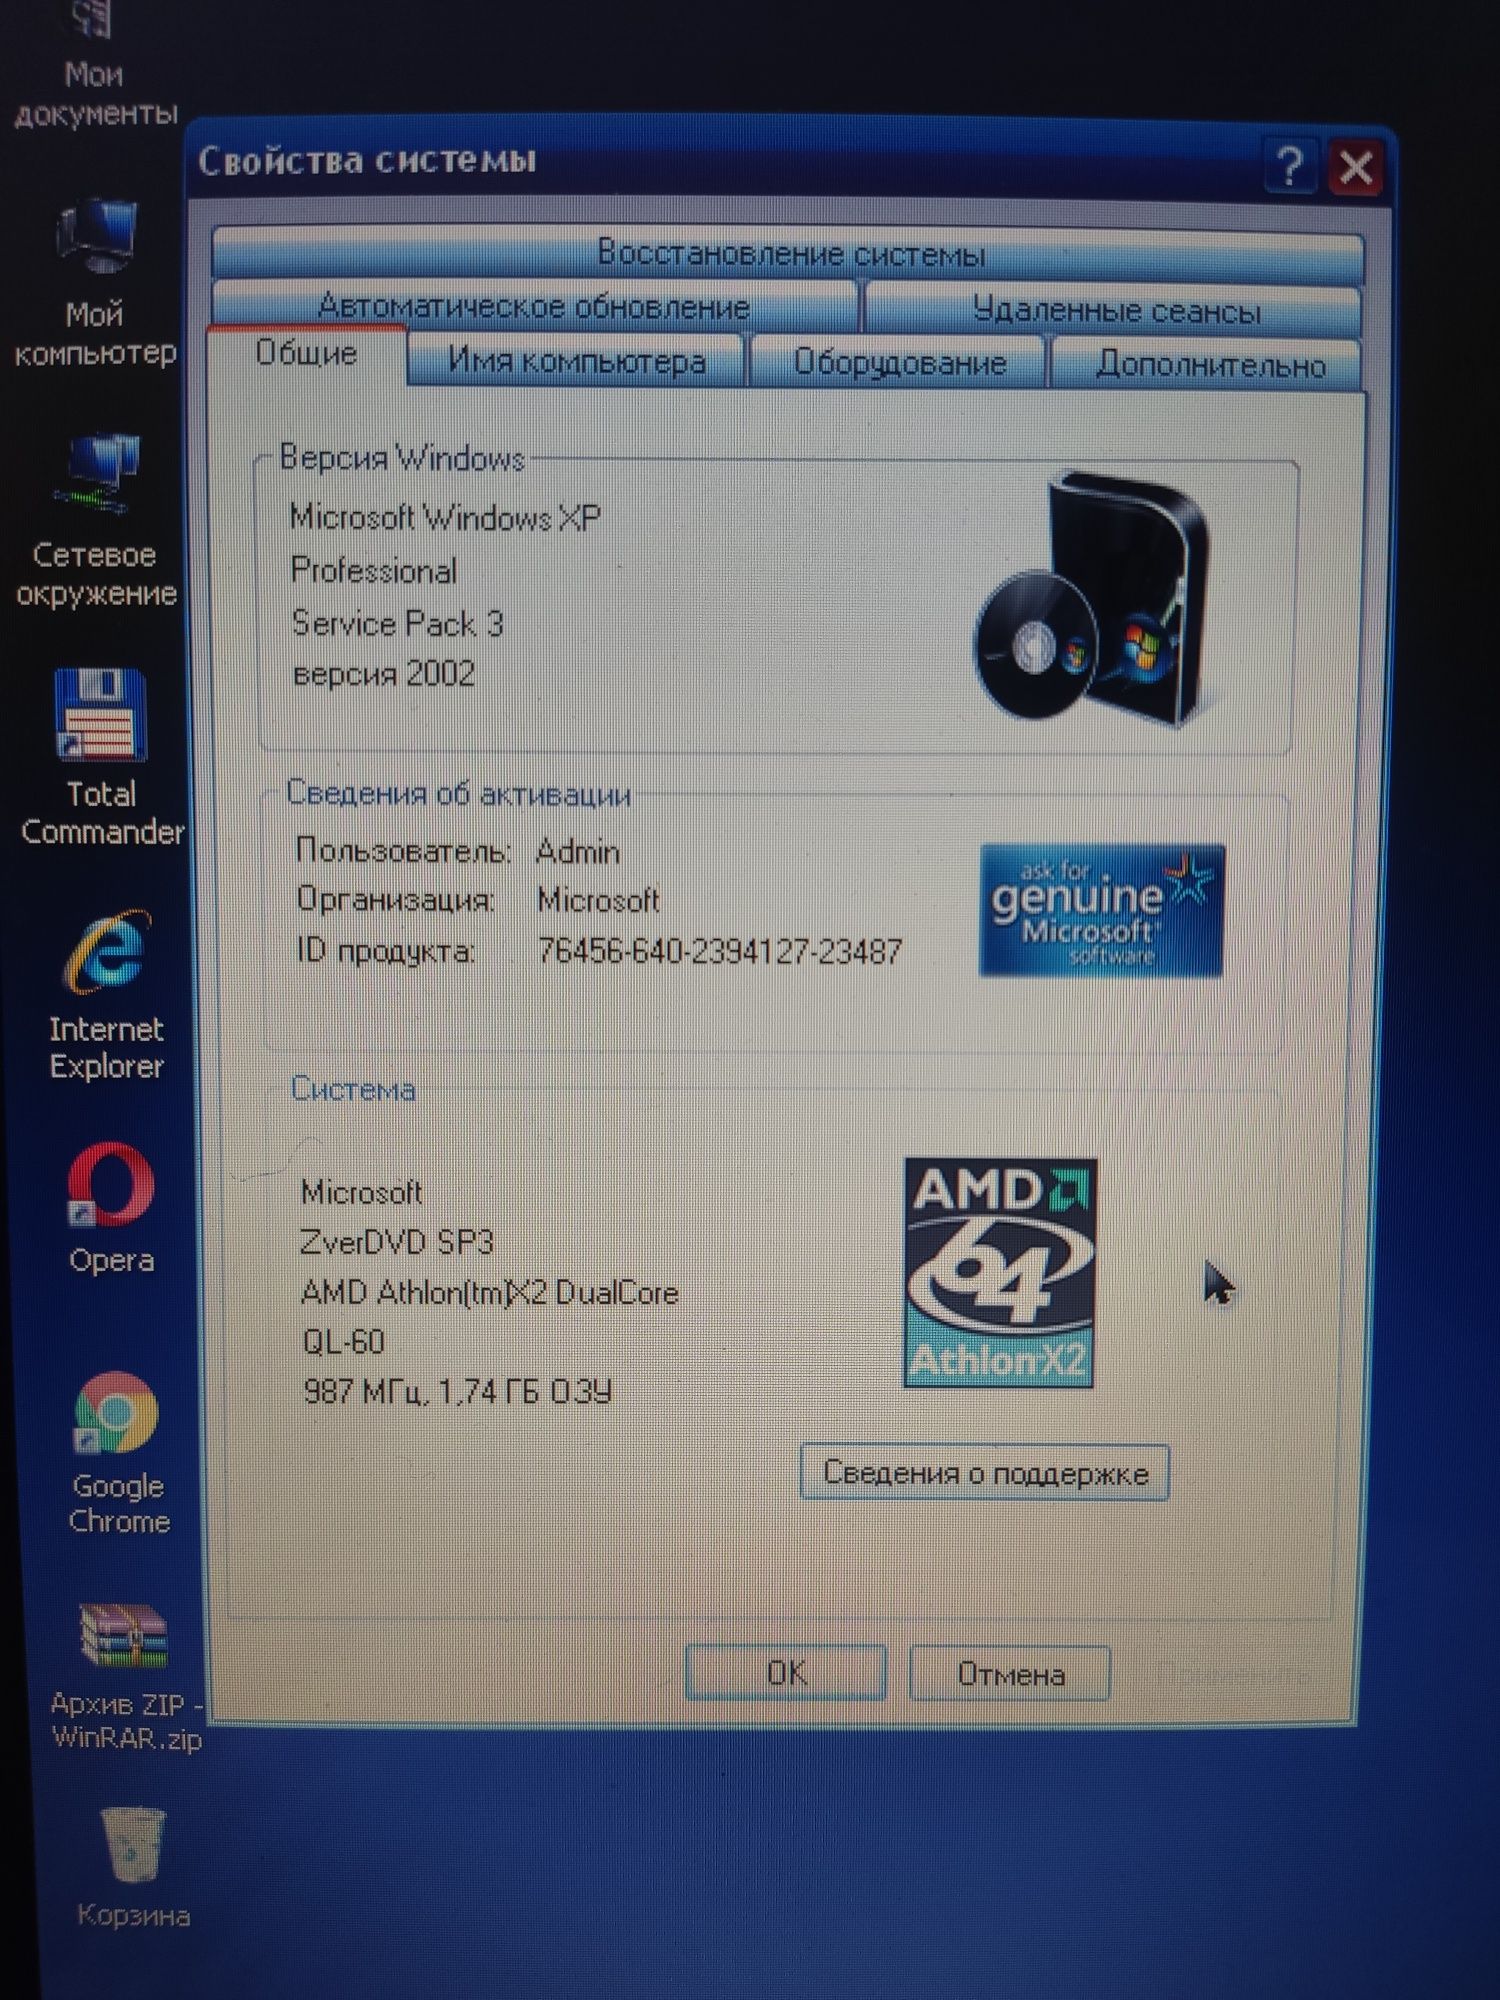
Task: Click the AMD Athlon(tm)X2 DualCore line
Action: coord(490,1292)
